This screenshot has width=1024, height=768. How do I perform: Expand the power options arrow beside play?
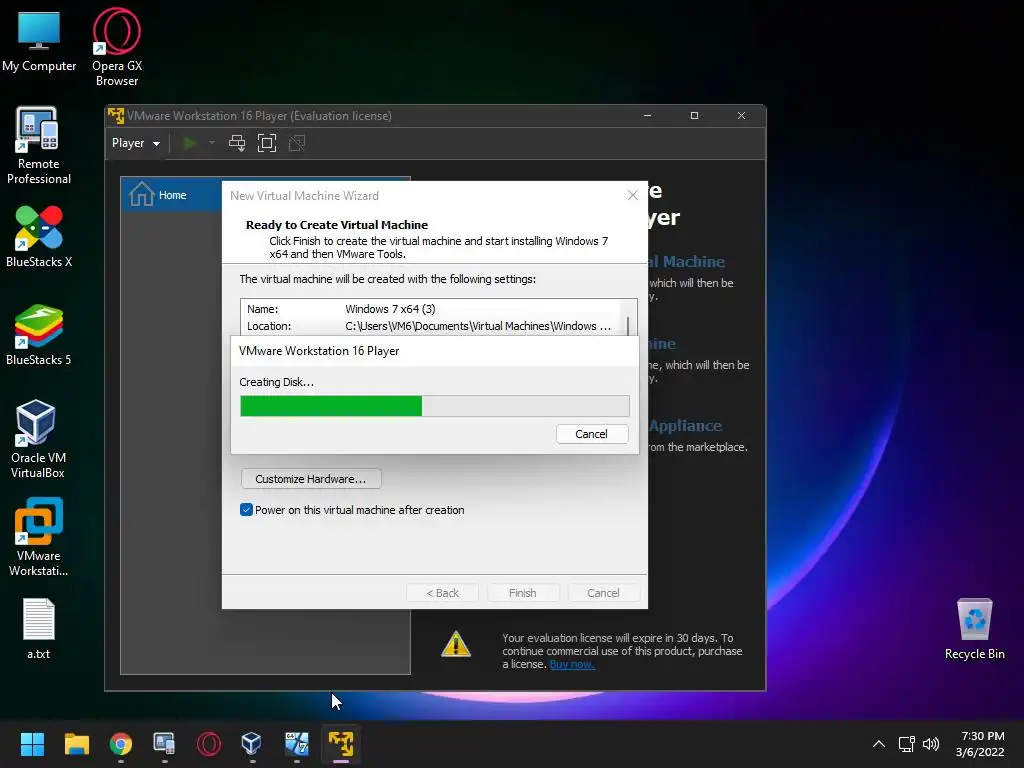[x=212, y=143]
